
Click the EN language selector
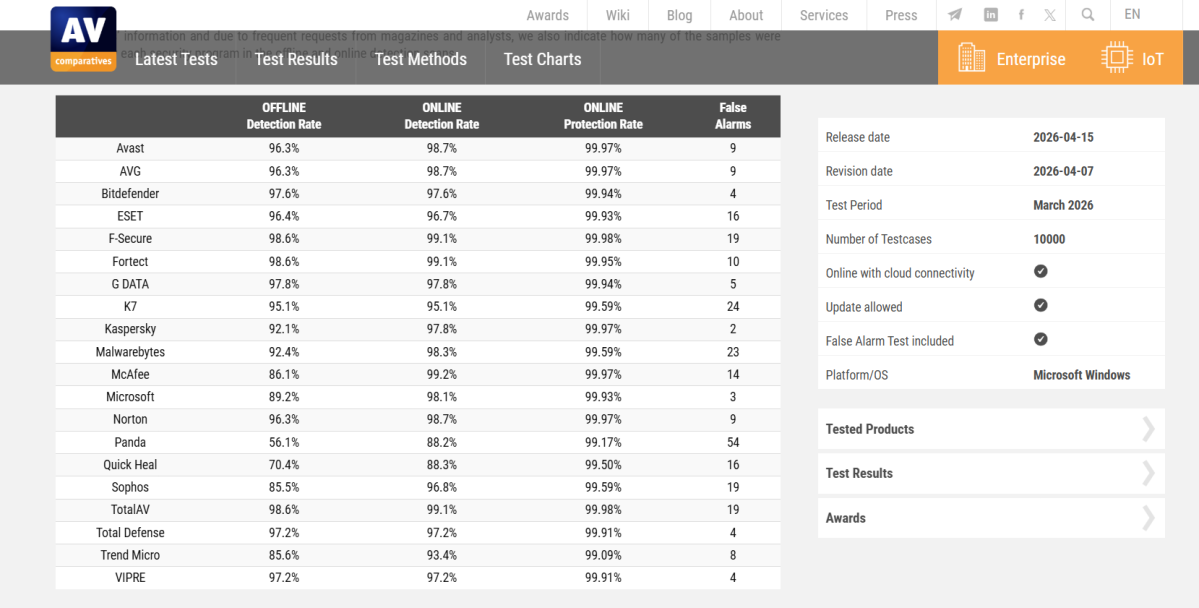click(1132, 14)
